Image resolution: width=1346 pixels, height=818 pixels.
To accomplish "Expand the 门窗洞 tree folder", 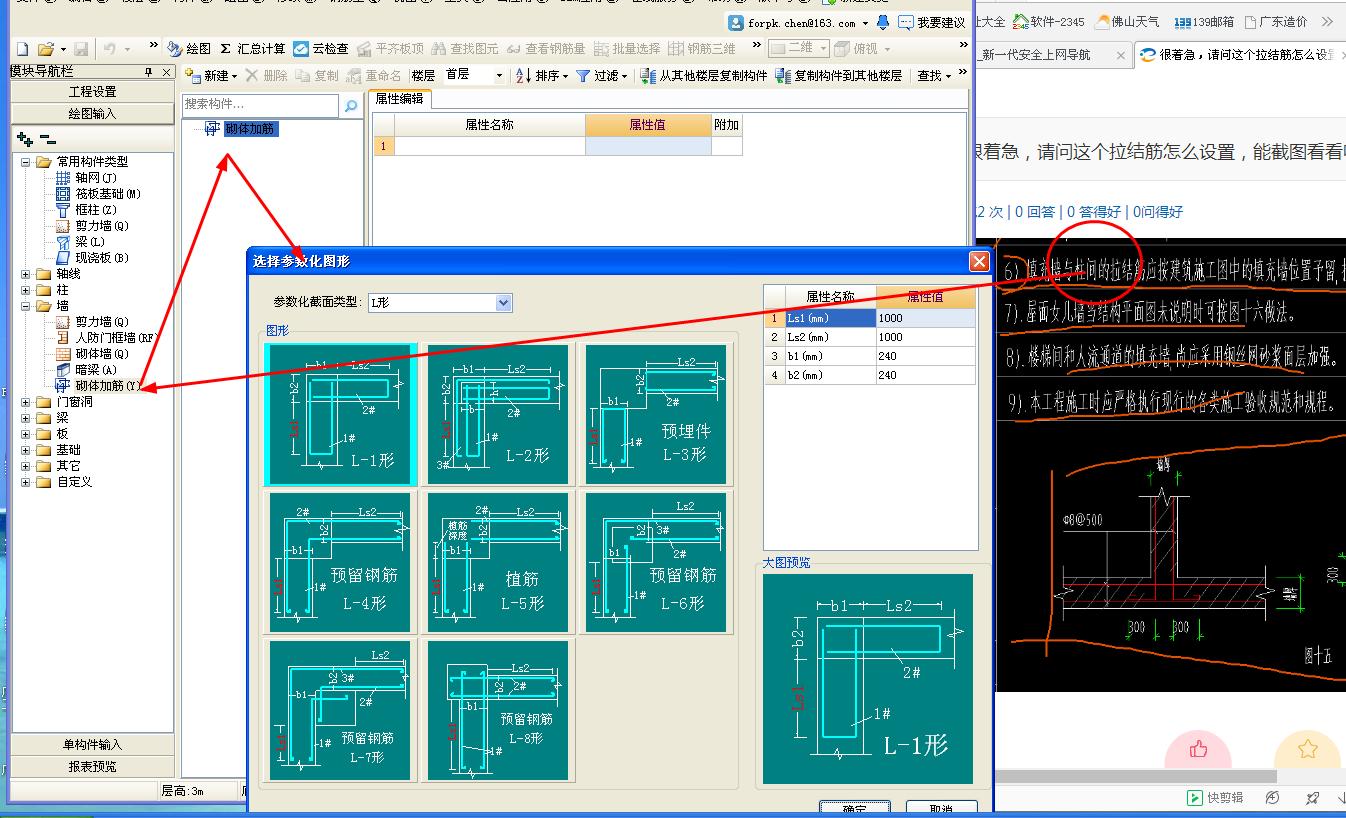I will click(25, 401).
